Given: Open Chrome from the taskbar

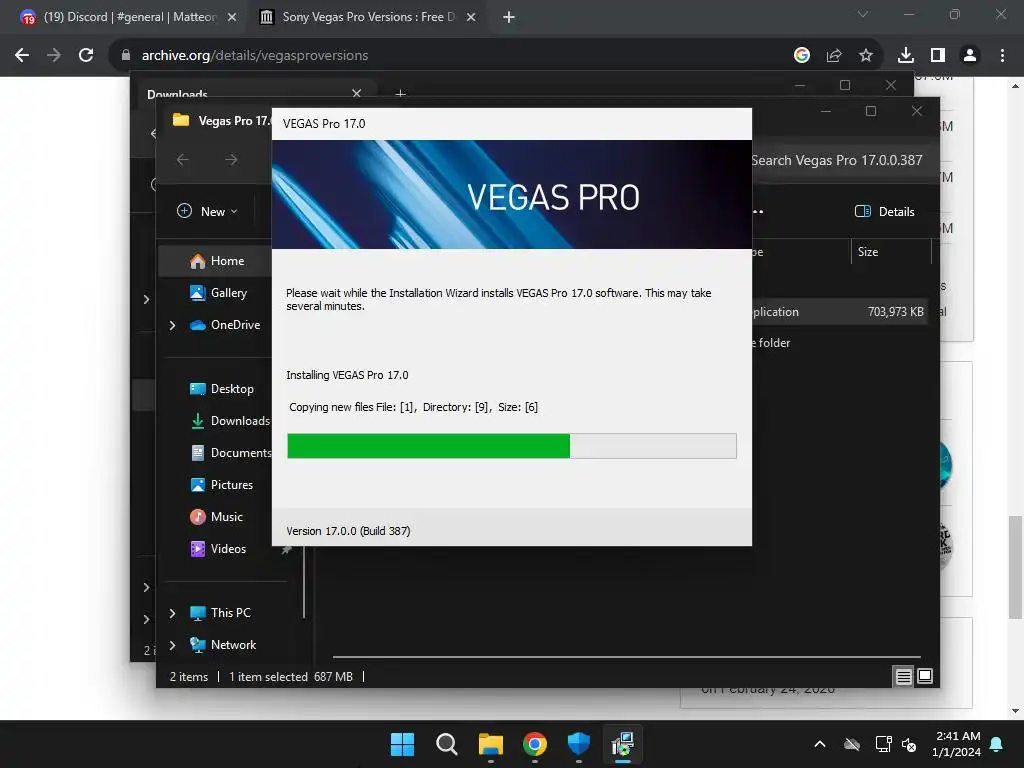Looking at the screenshot, I should coord(535,744).
